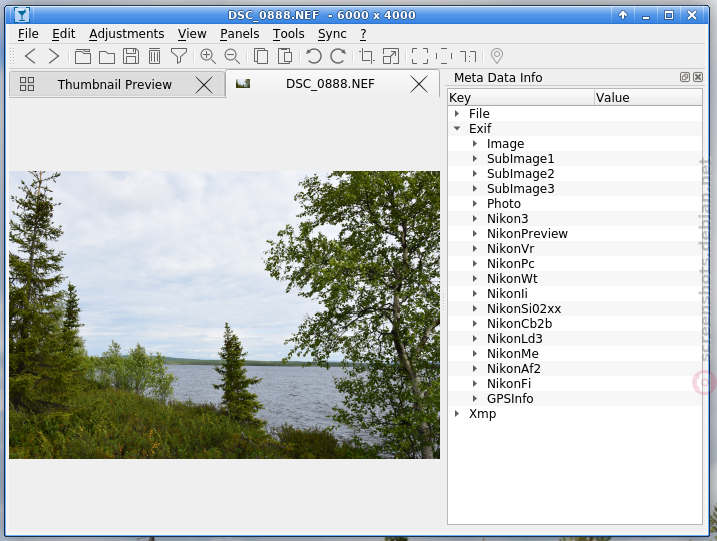Zoom in with magnifier plus icon
The width and height of the screenshot is (717, 541).
[x=208, y=56]
